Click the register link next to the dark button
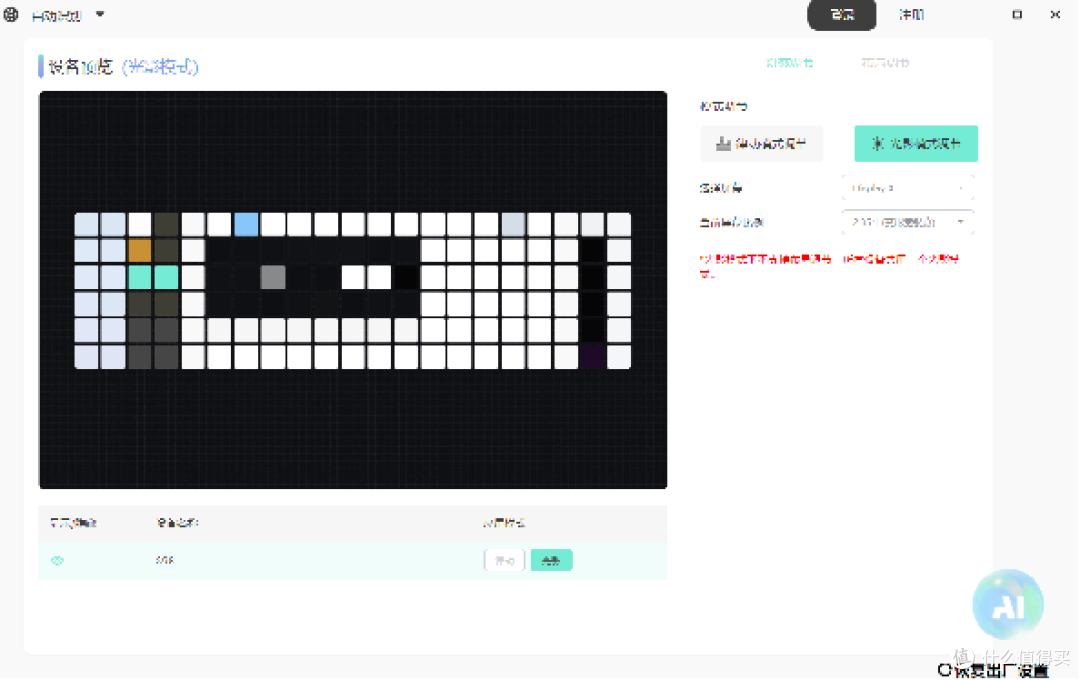Viewport: 1080px width, 680px height. click(911, 14)
